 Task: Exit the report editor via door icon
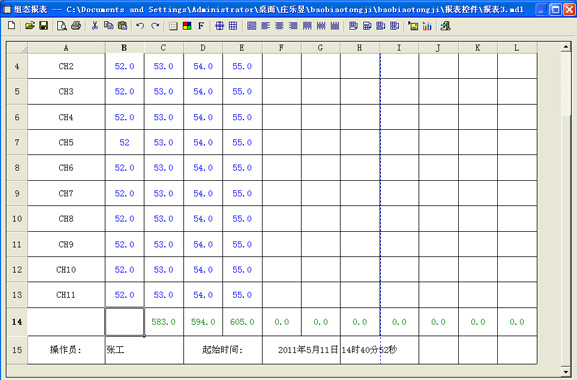click(x=445, y=25)
